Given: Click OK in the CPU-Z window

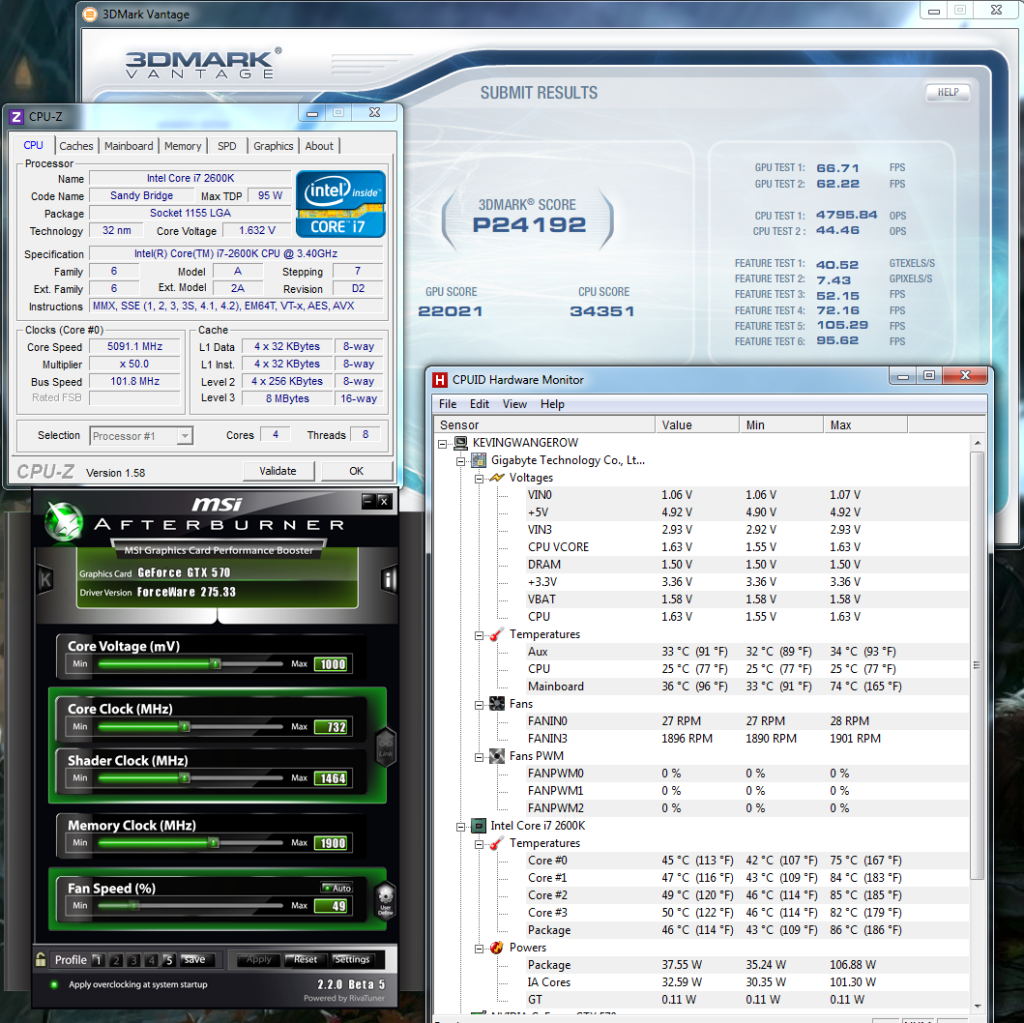Looking at the screenshot, I should pos(357,471).
